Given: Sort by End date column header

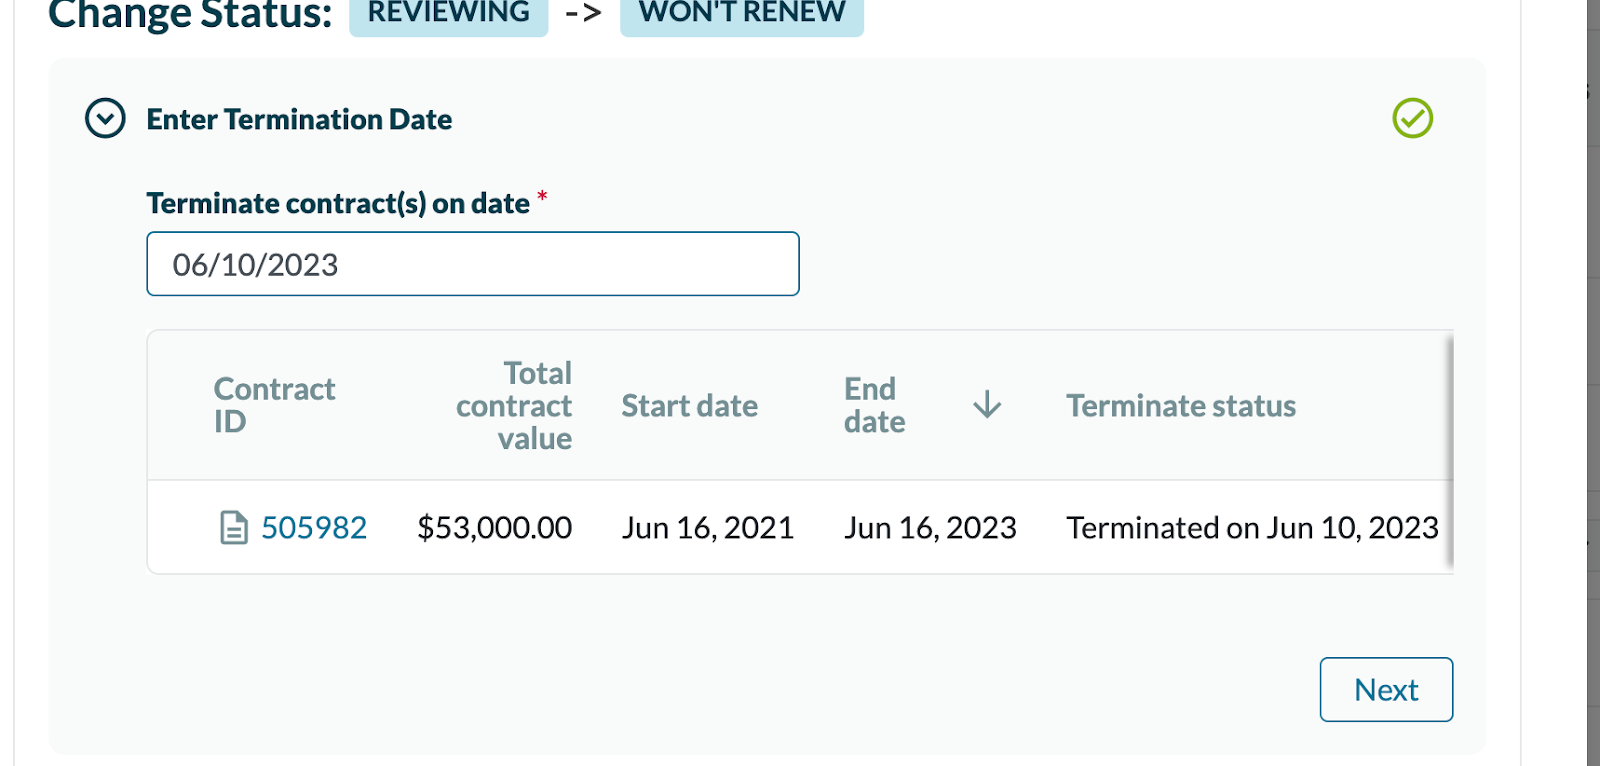Looking at the screenshot, I should pyautogui.click(x=874, y=405).
